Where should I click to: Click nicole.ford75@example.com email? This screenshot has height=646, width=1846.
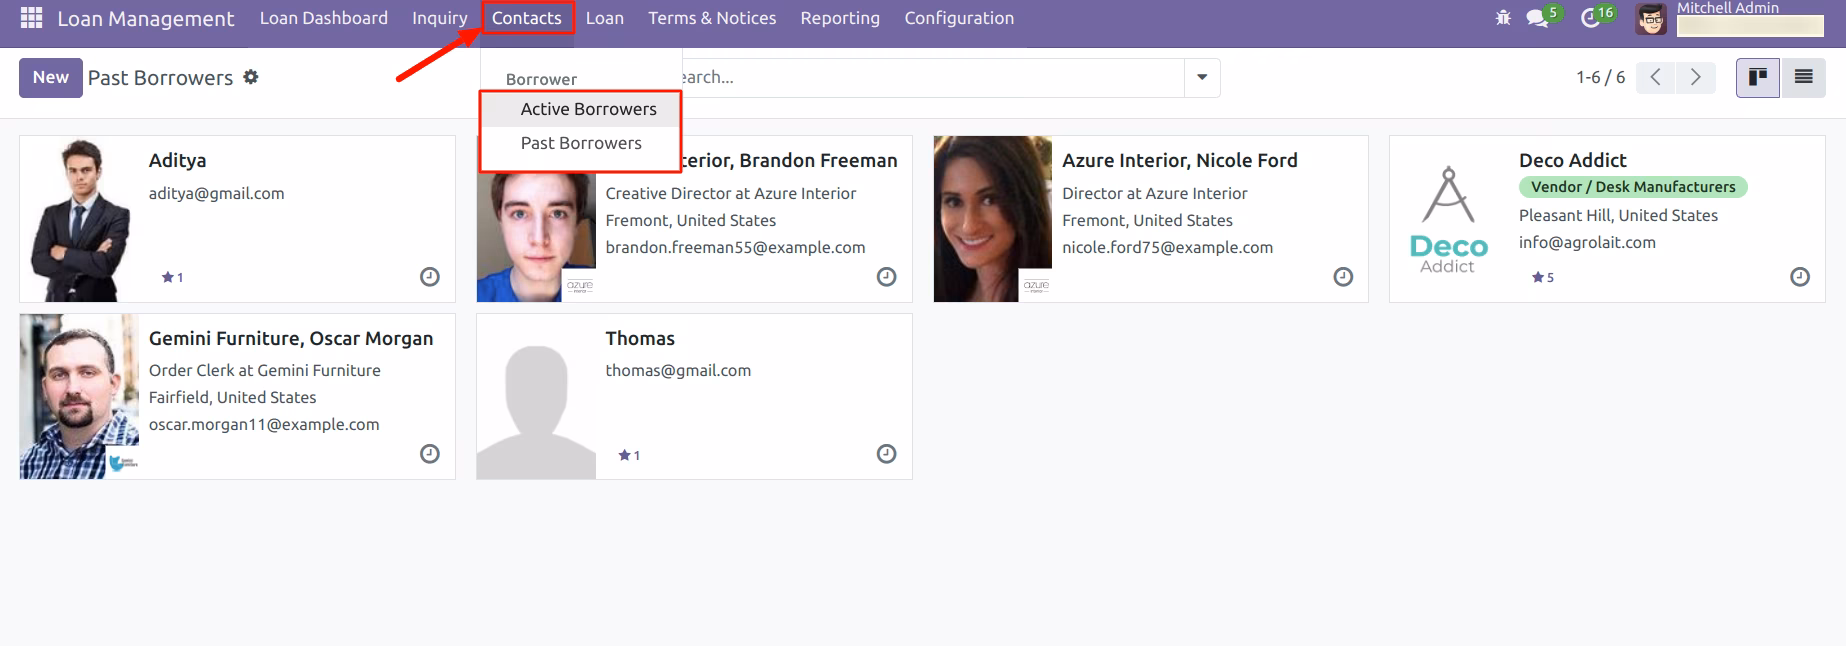tap(1167, 247)
